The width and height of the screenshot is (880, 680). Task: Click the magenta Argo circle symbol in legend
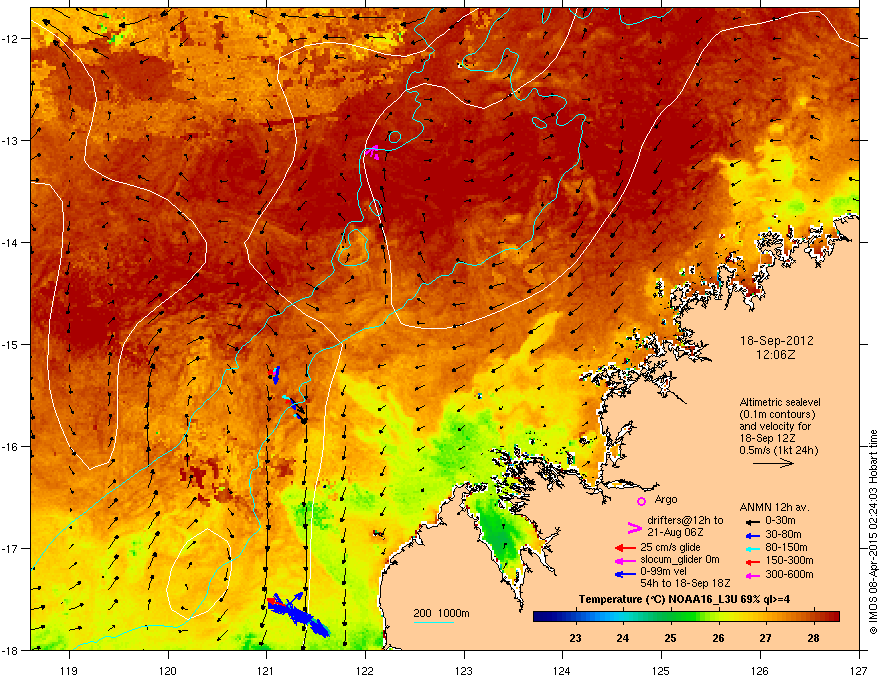pos(641,501)
